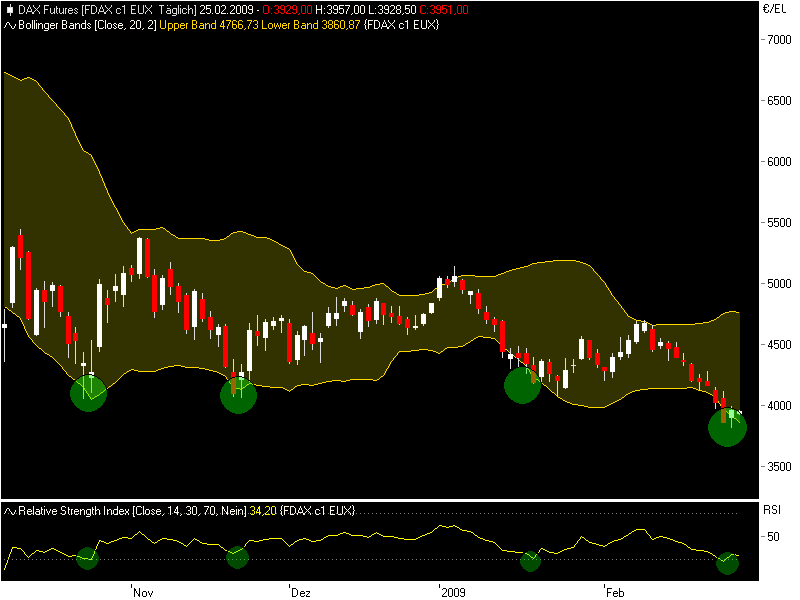The width and height of the screenshot is (800, 600).
Task: Click the small green dot in the RSI panel
Action: pos(89,557)
